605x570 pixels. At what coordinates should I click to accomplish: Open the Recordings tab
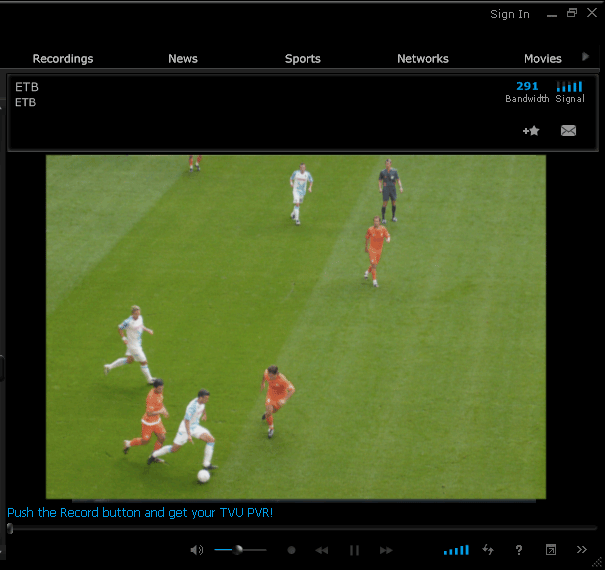click(63, 59)
